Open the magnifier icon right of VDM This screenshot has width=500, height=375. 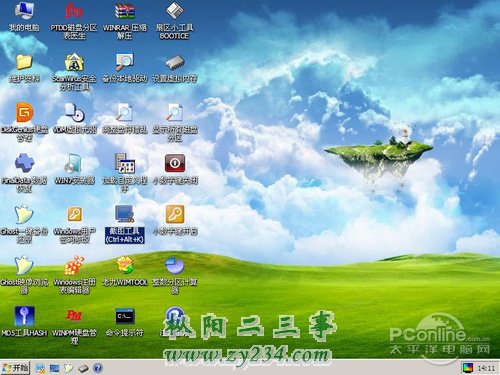click(x=124, y=113)
